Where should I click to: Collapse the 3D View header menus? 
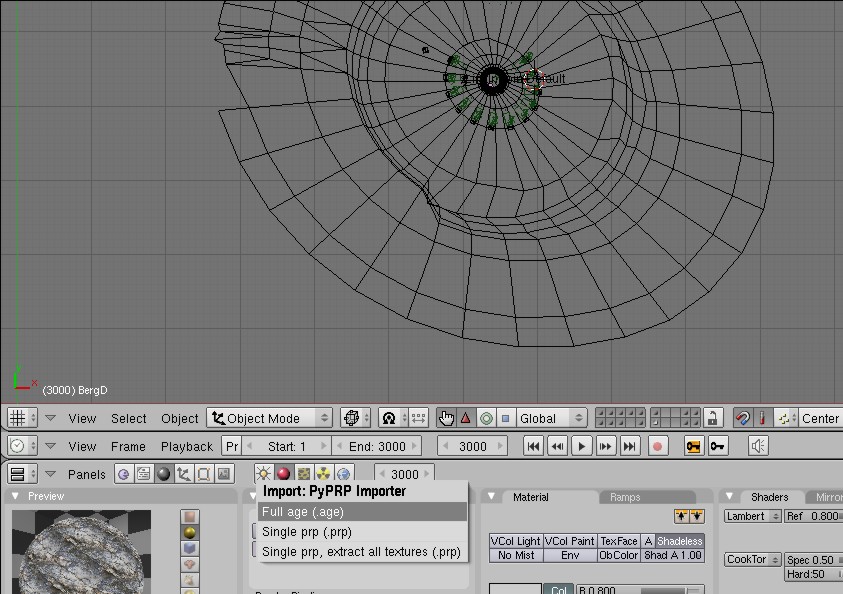click(x=51, y=418)
